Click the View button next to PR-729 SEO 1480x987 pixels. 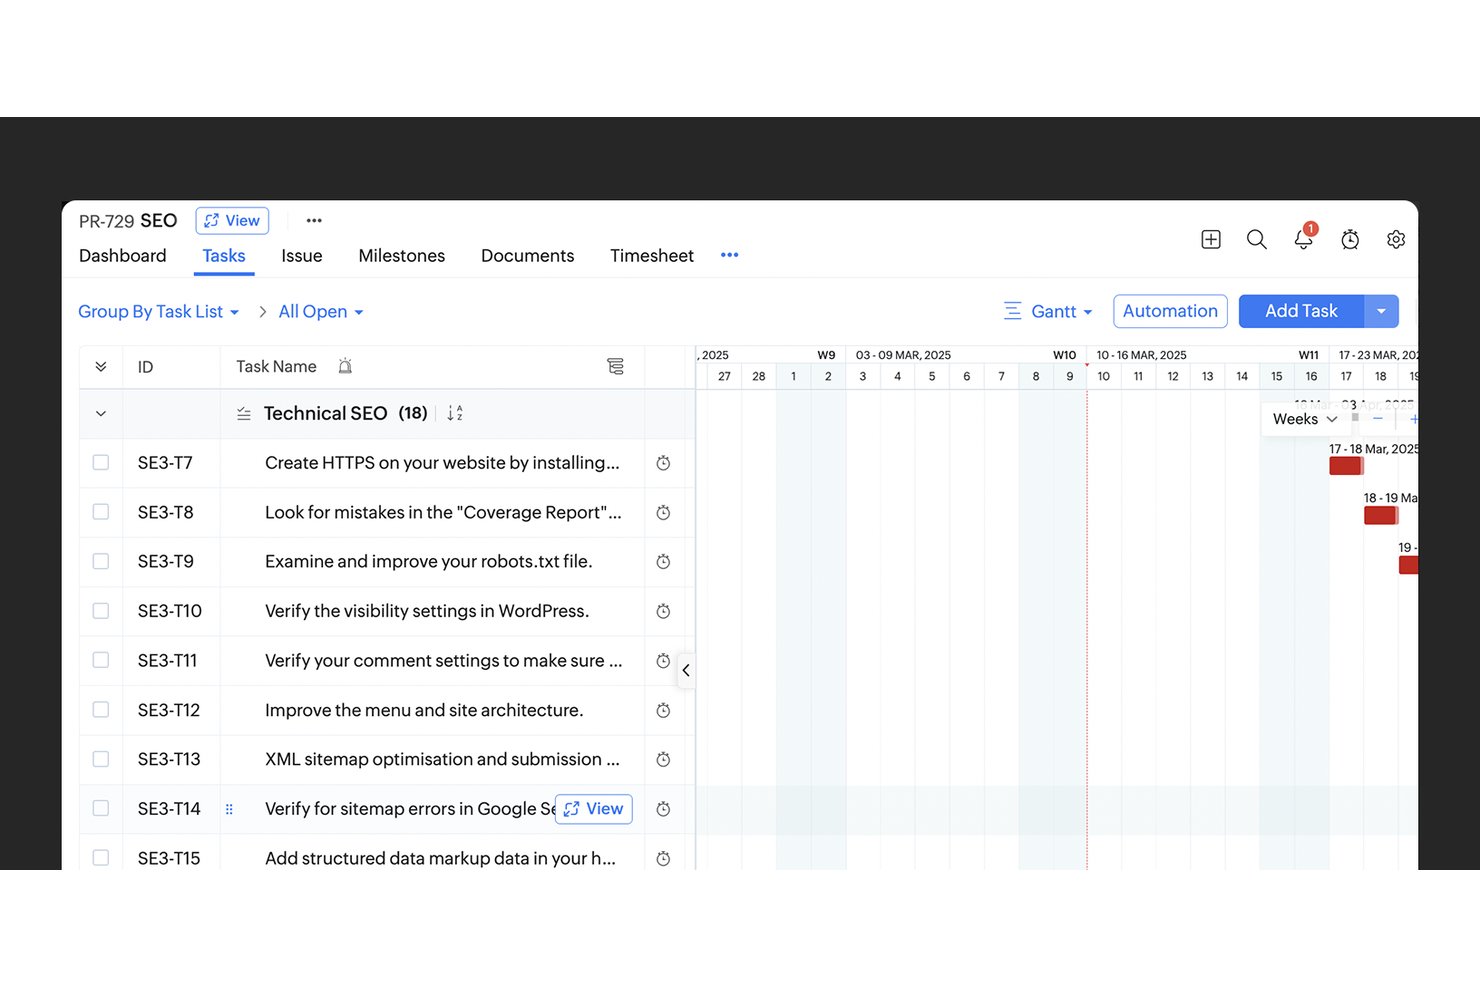tap(232, 220)
